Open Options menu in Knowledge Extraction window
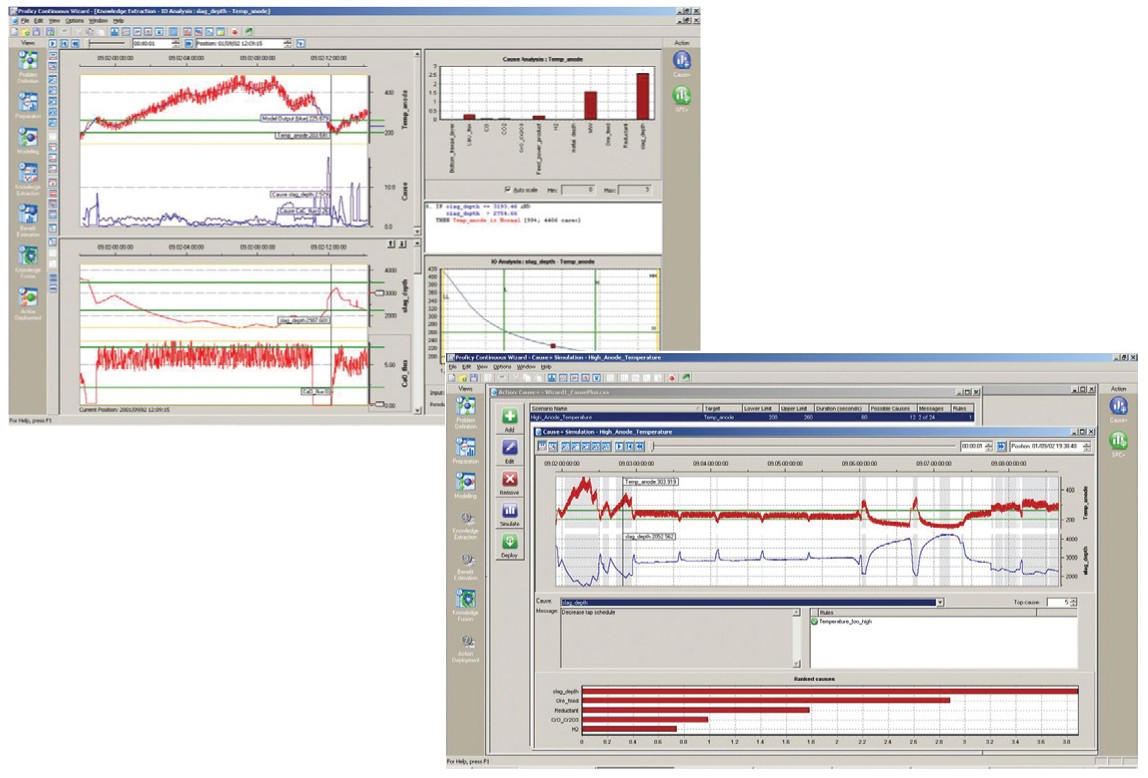This screenshot has width=1148, height=778. click(75, 20)
